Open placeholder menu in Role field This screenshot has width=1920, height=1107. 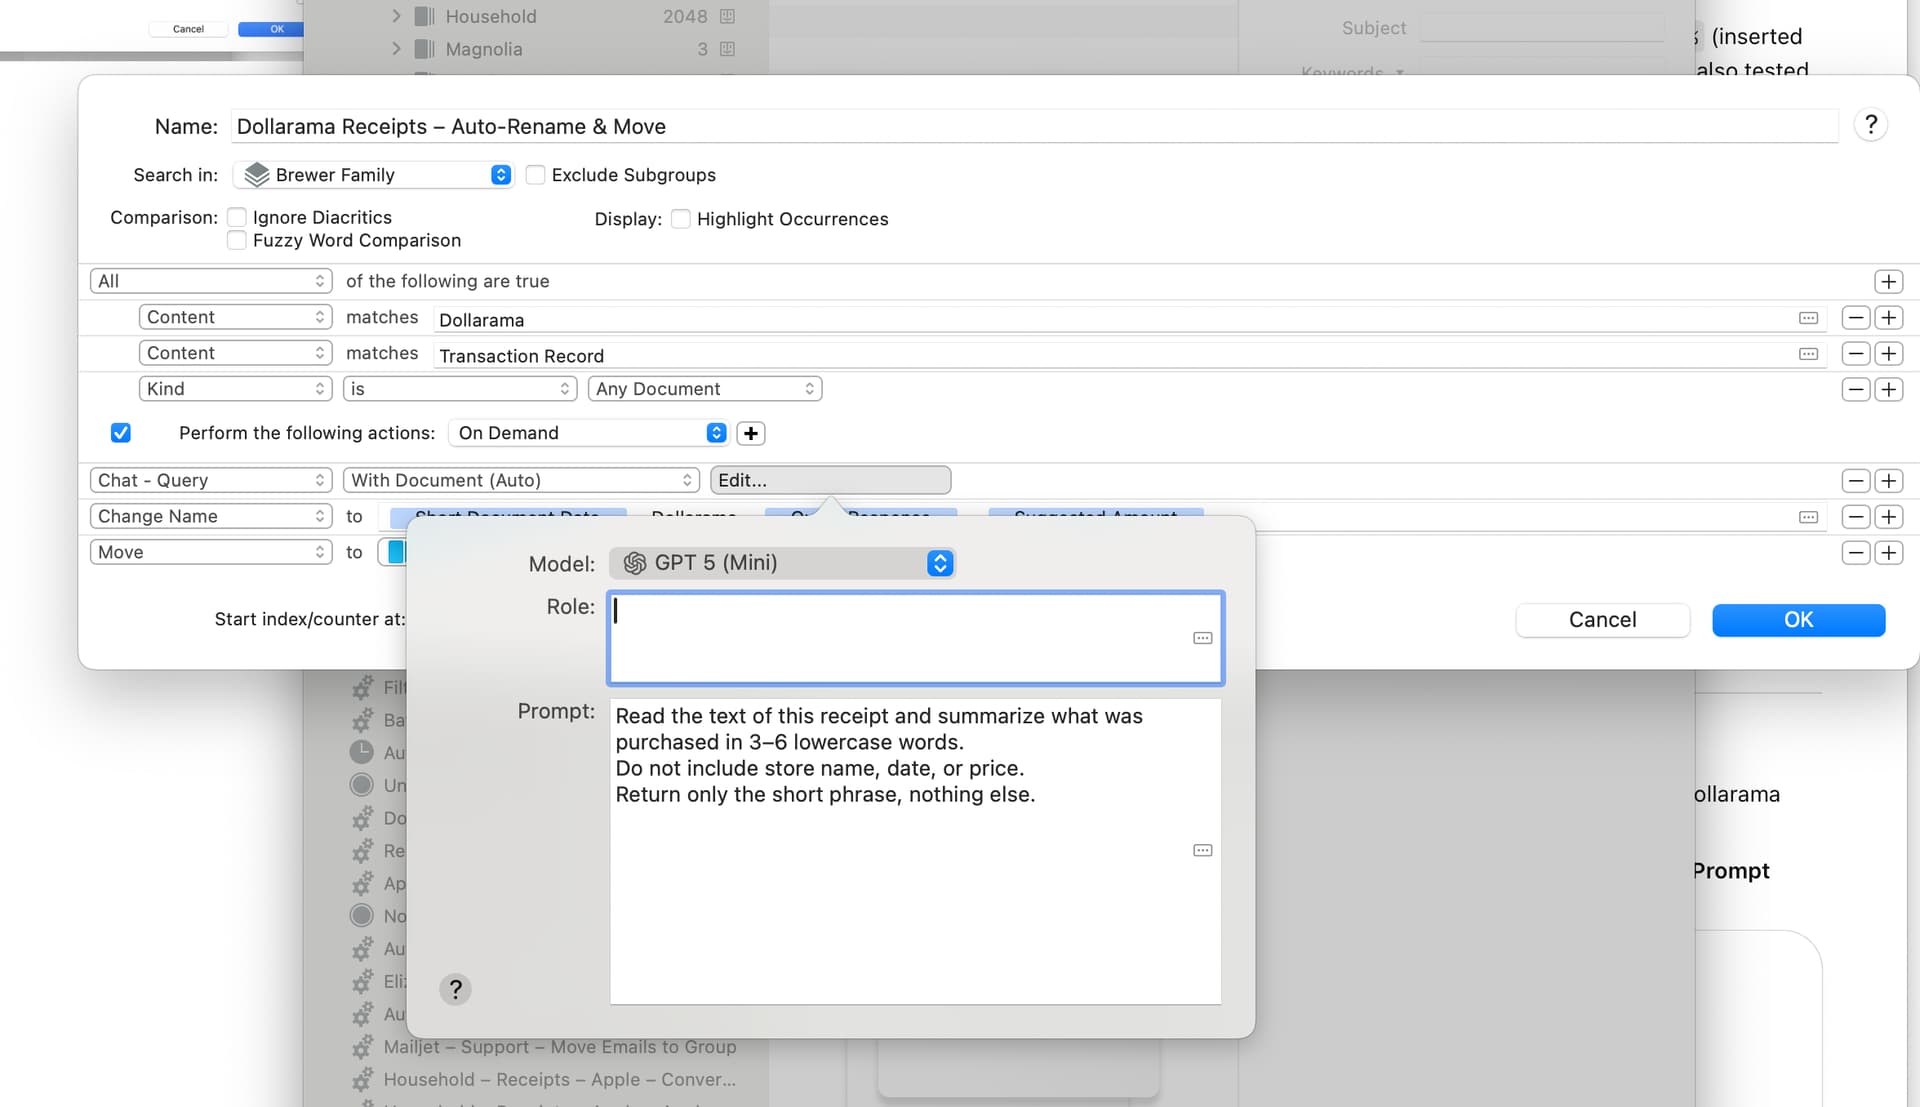pyautogui.click(x=1202, y=638)
